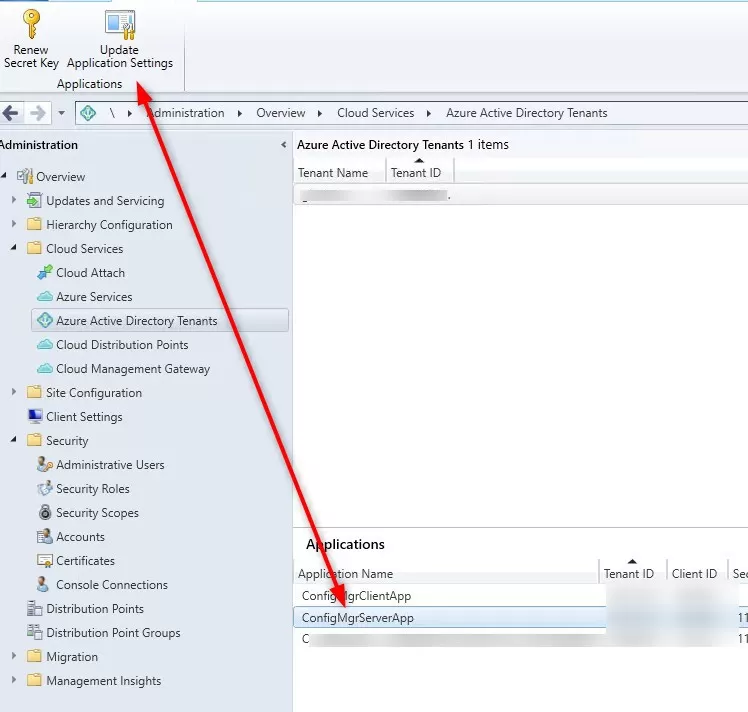This screenshot has height=712, width=748.
Task: Sort applications by Client ID header
Action: coord(697,573)
